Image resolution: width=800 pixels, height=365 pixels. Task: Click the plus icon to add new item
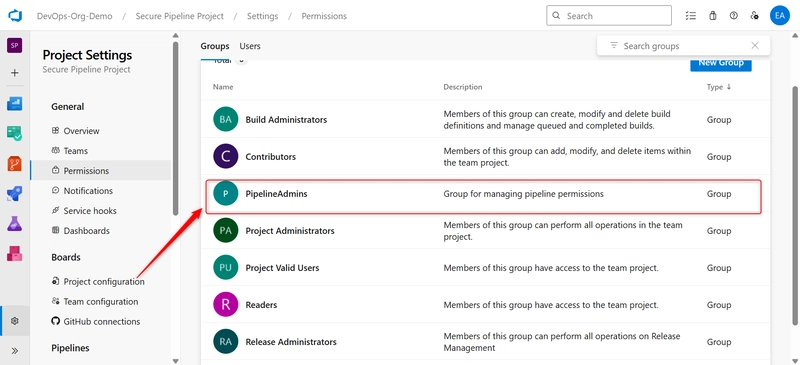pos(14,73)
